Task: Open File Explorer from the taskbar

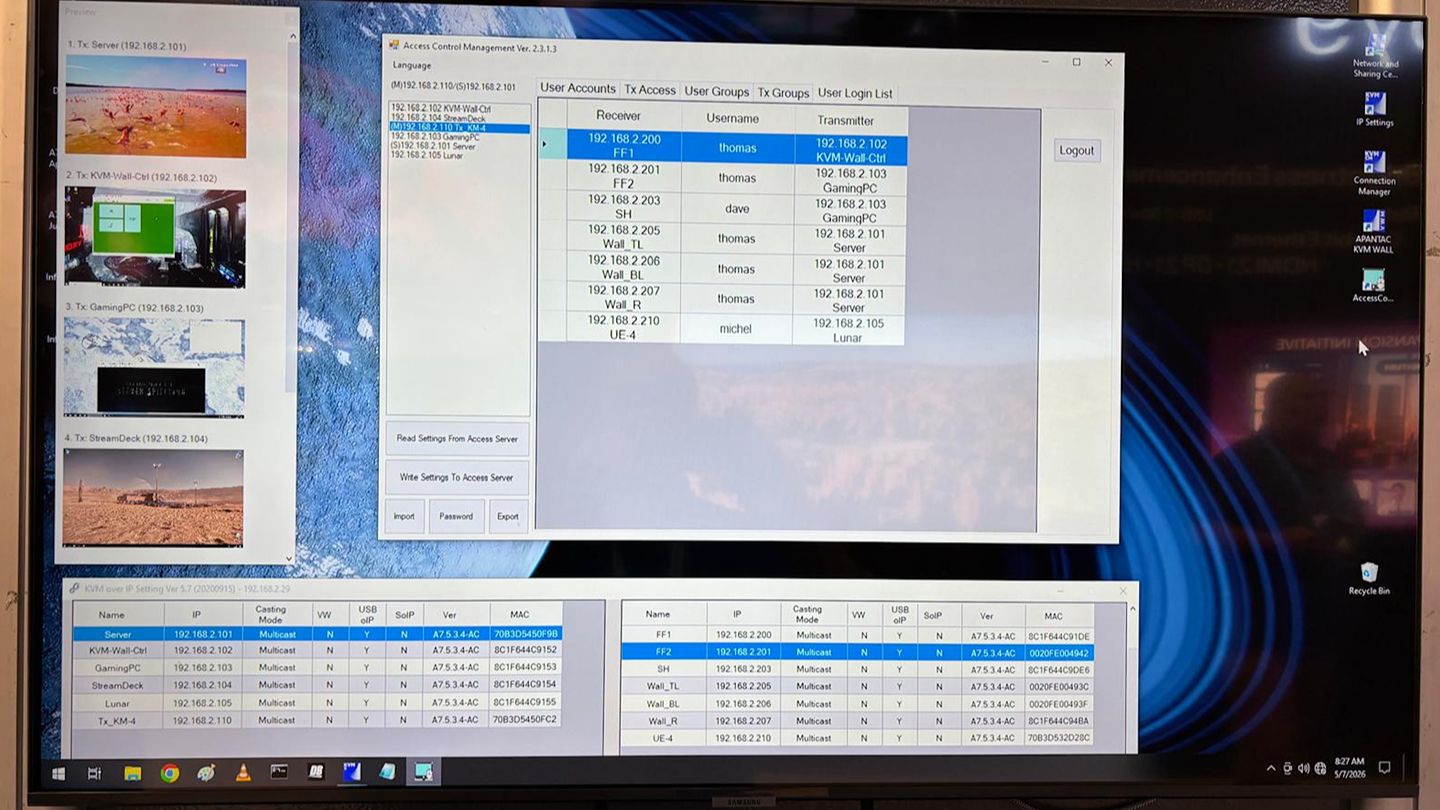Action: pos(133,773)
